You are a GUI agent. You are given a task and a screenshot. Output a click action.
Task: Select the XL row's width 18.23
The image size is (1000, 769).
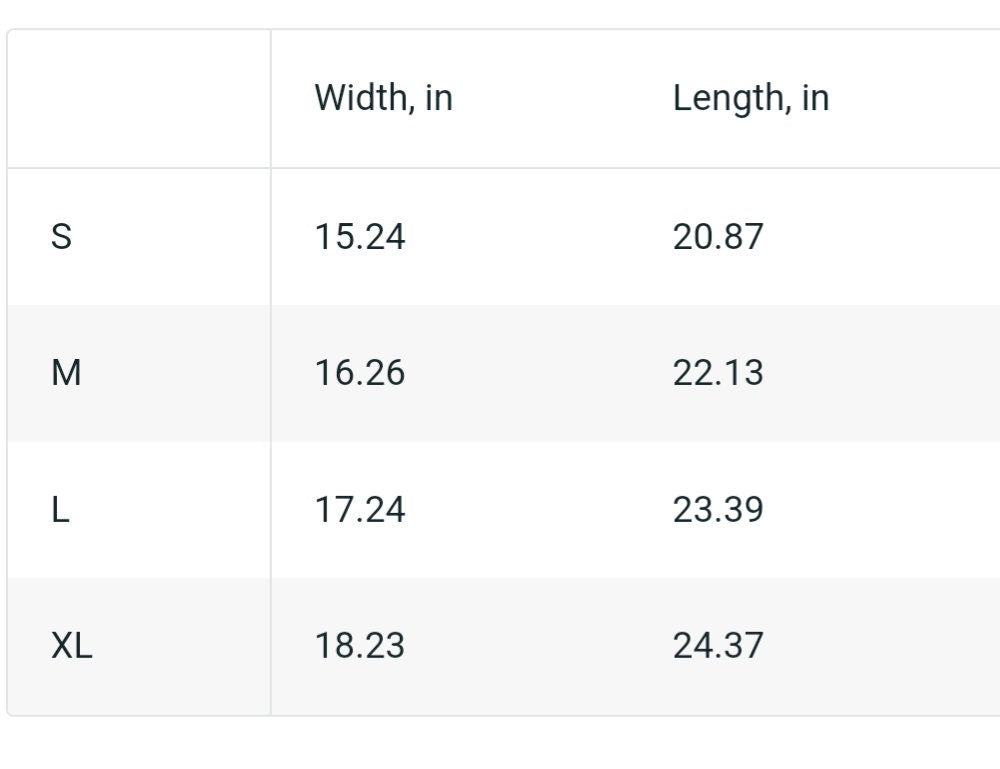(360, 645)
